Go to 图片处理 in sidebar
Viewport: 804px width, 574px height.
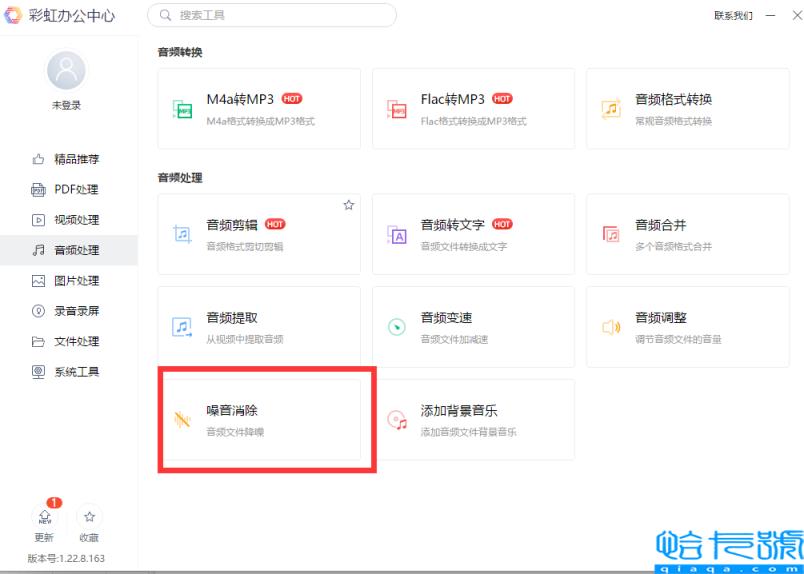click(69, 281)
